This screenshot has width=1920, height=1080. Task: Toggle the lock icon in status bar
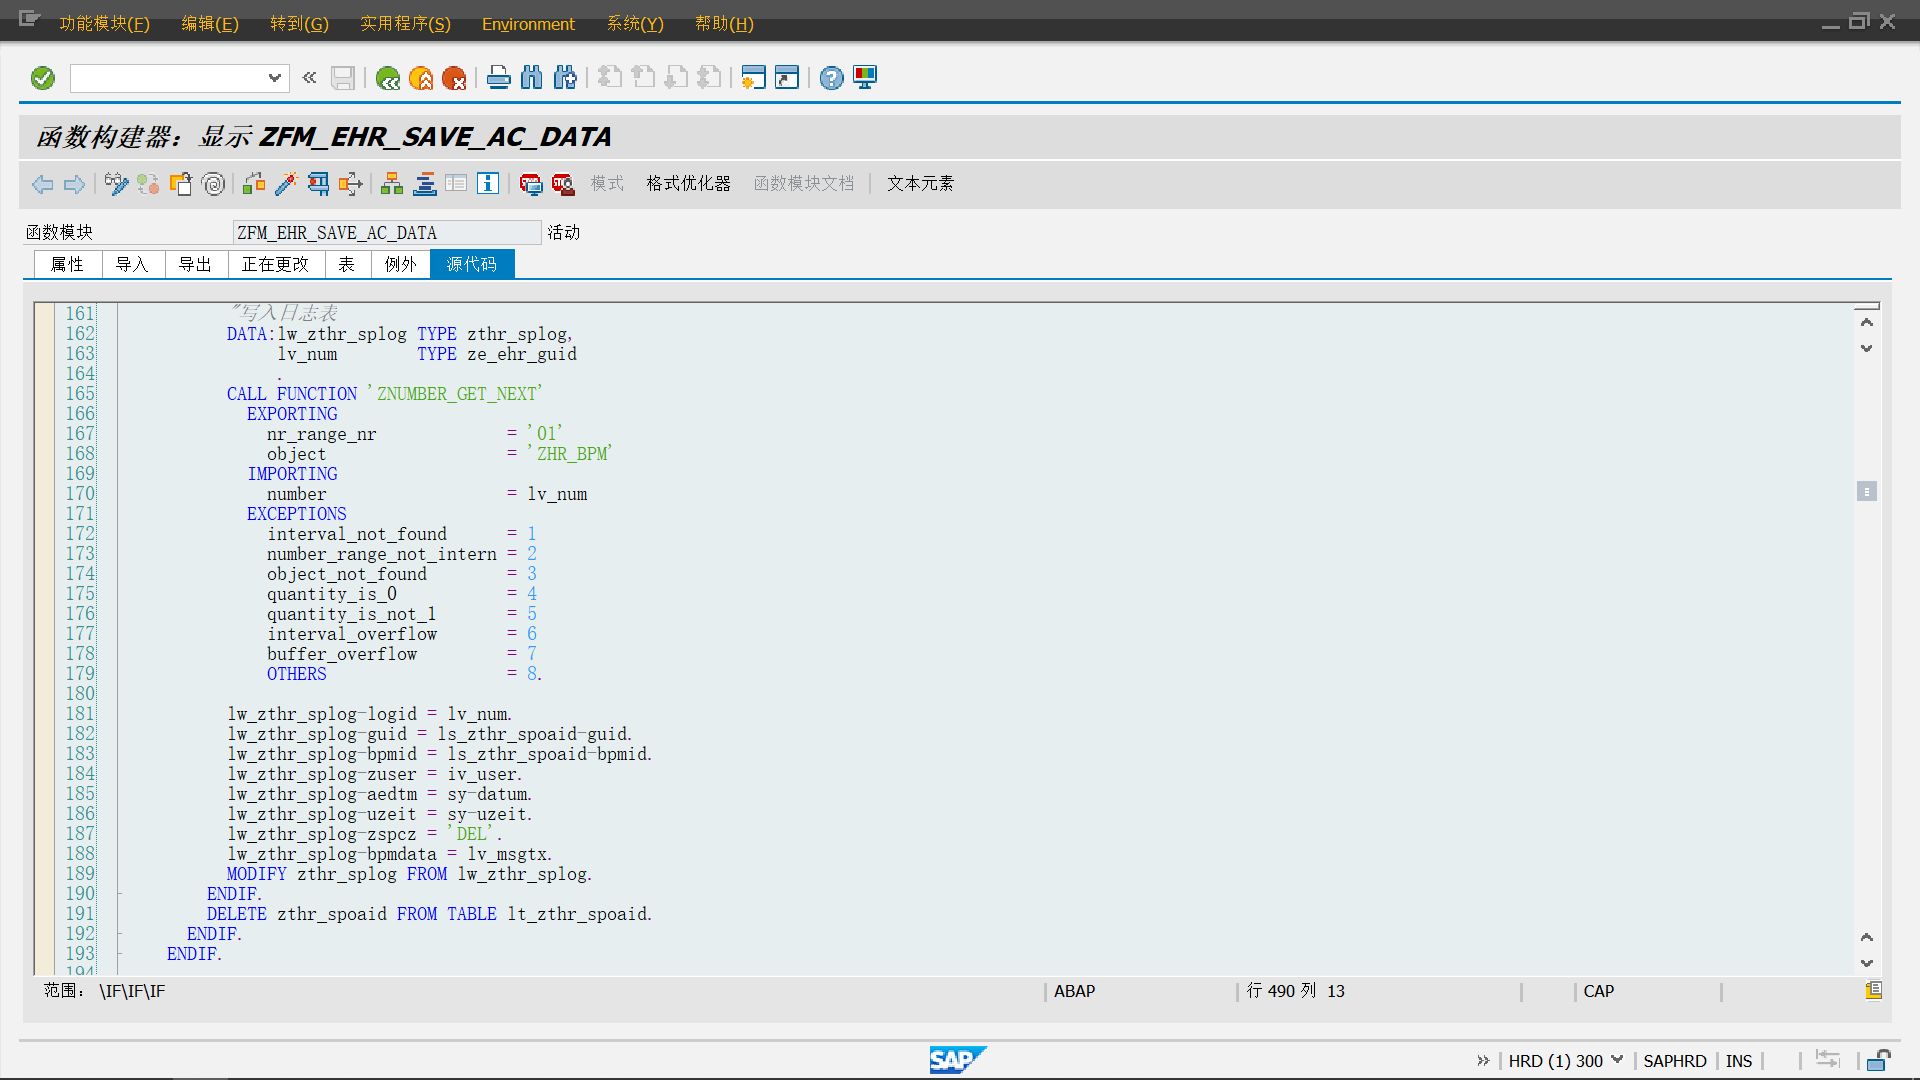pyautogui.click(x=1878, y=1061)
